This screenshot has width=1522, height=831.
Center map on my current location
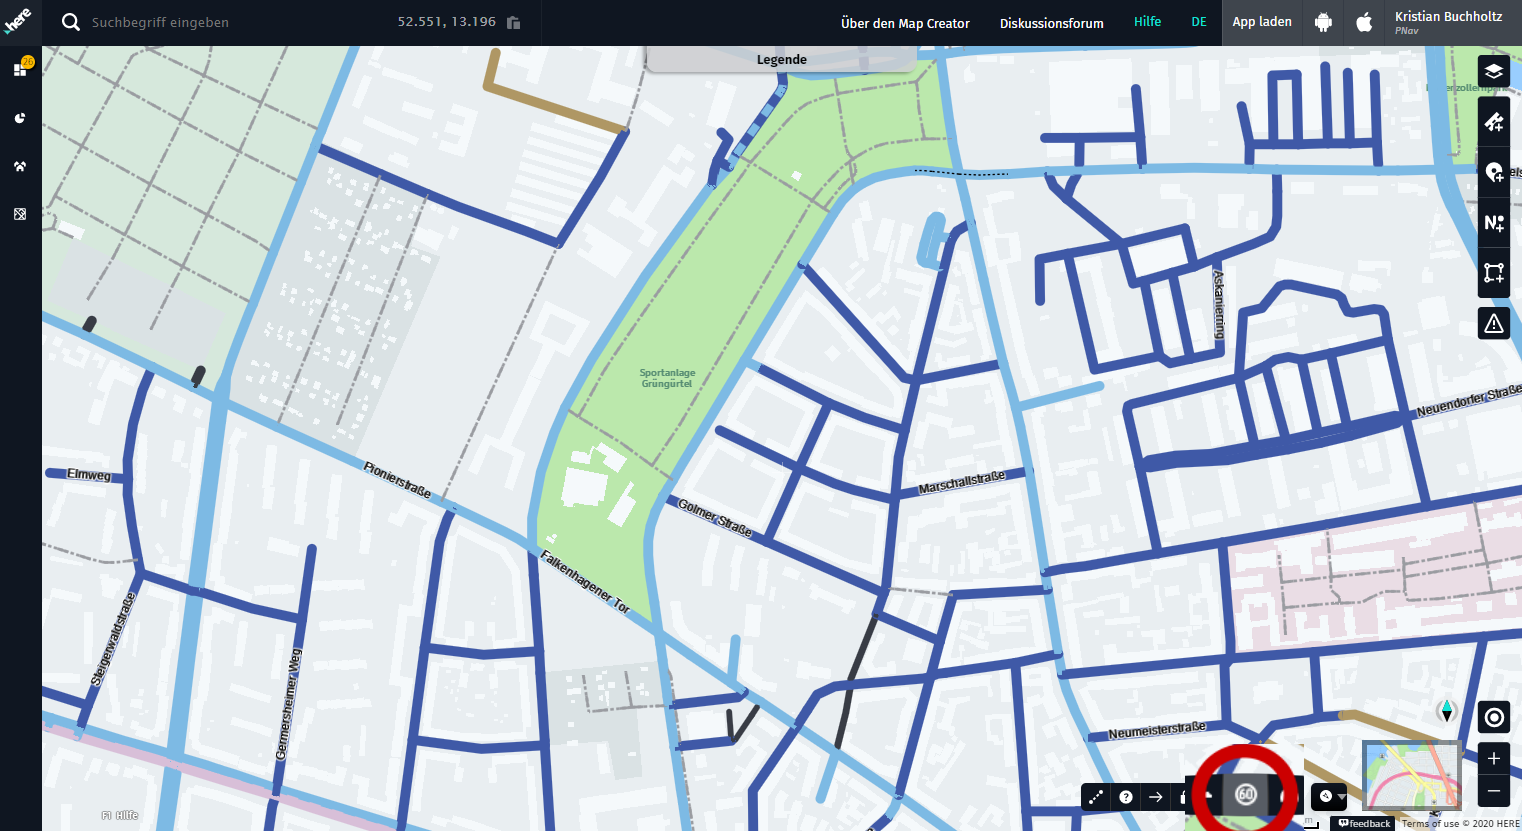pyautogui.click(x=1493, y=717)
